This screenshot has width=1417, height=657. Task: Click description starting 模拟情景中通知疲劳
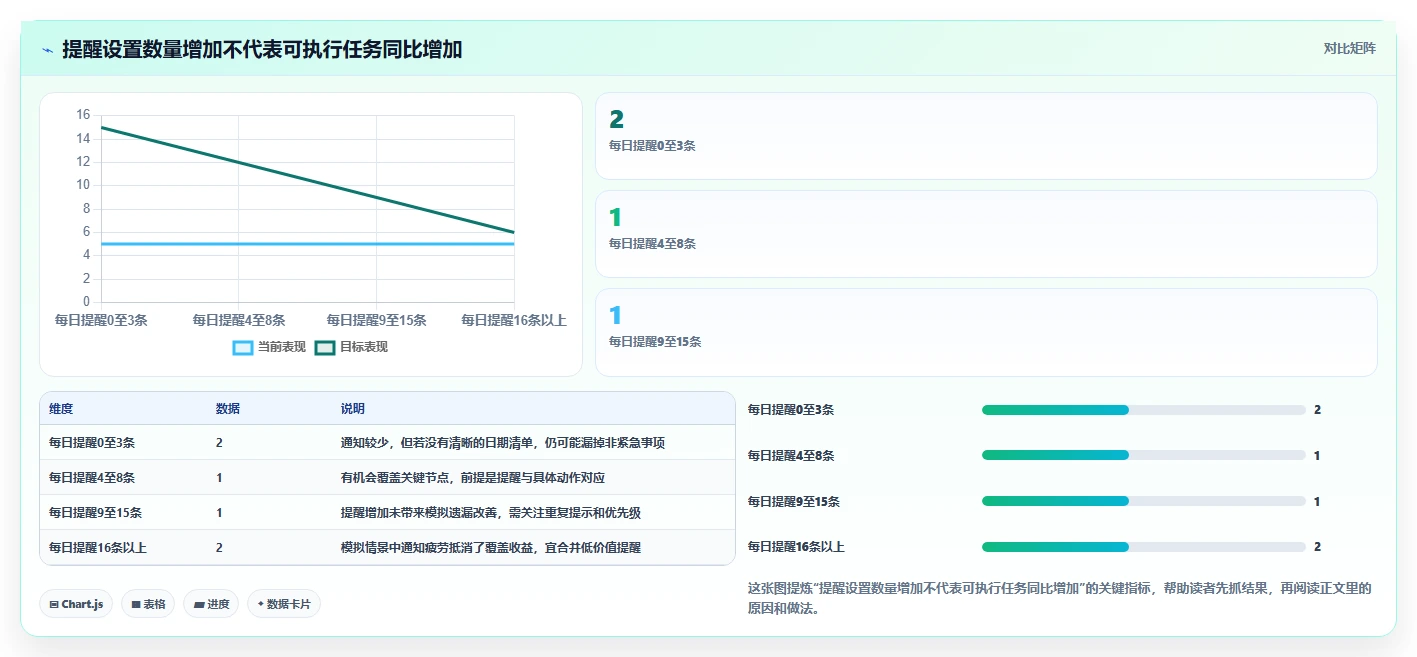click(491, 548)
